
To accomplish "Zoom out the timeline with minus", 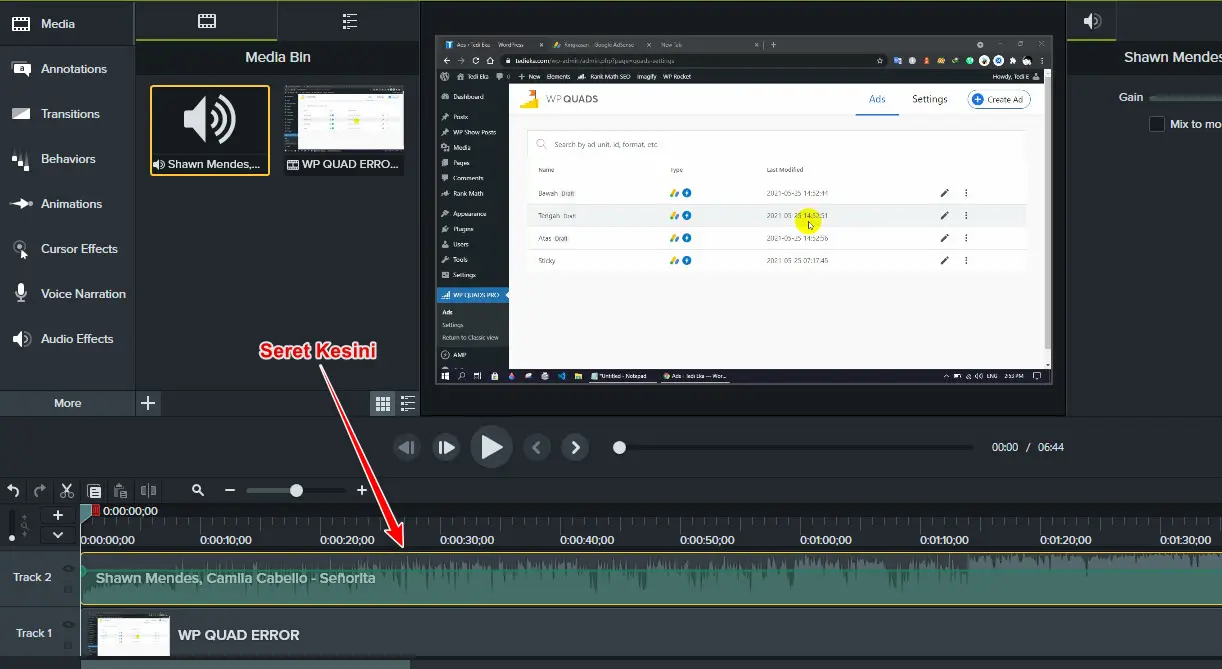I will [x=230, y=490].
